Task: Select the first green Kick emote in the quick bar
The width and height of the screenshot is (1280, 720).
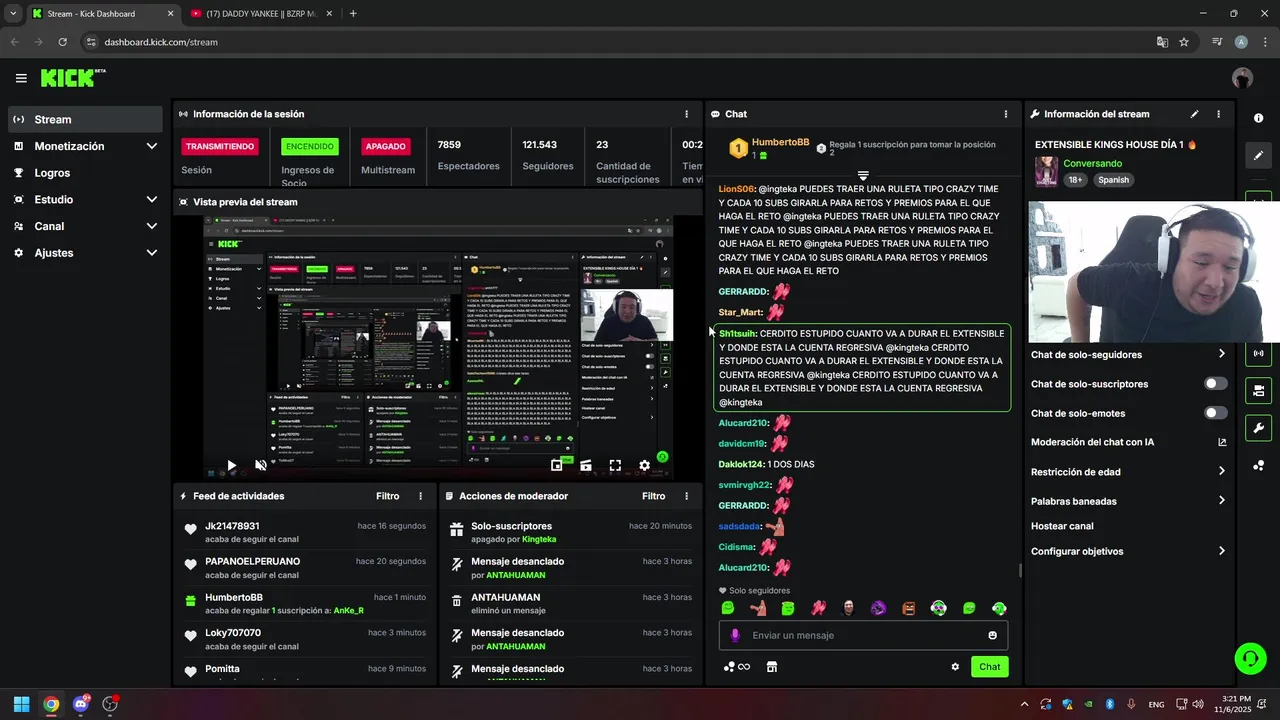Action: click(x=728, y=608)
